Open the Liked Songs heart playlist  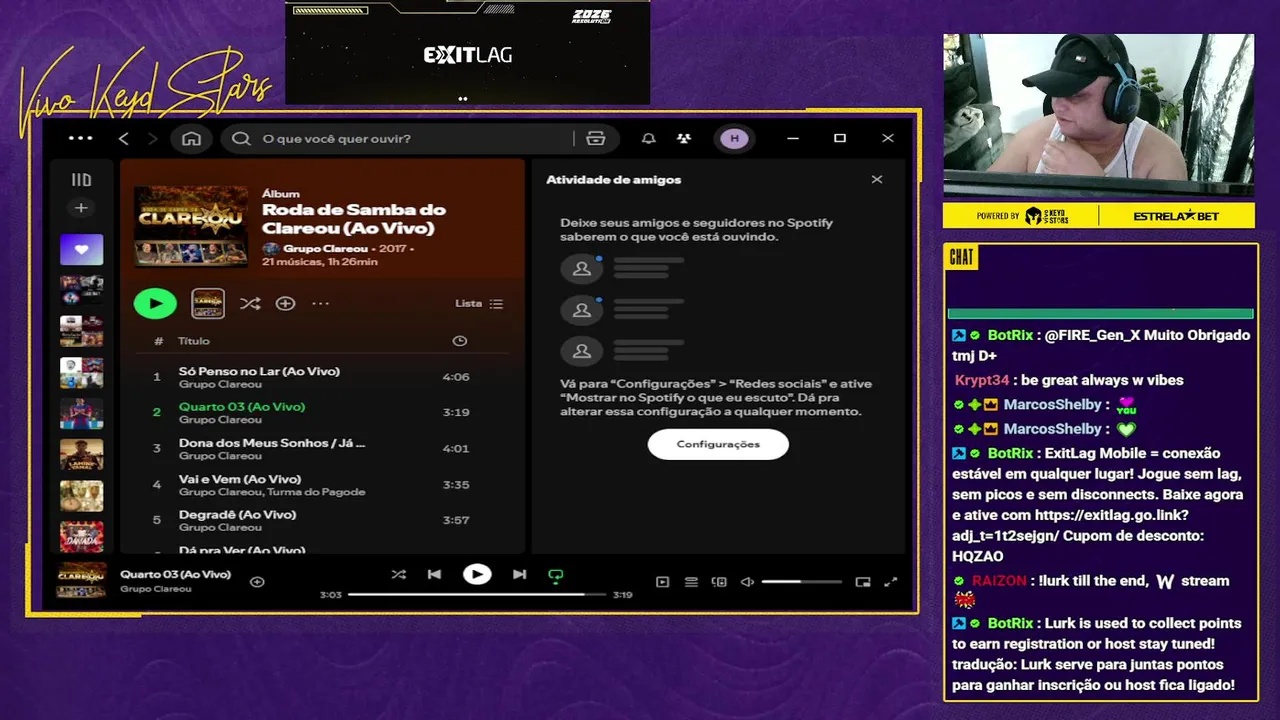coord(81,249)
